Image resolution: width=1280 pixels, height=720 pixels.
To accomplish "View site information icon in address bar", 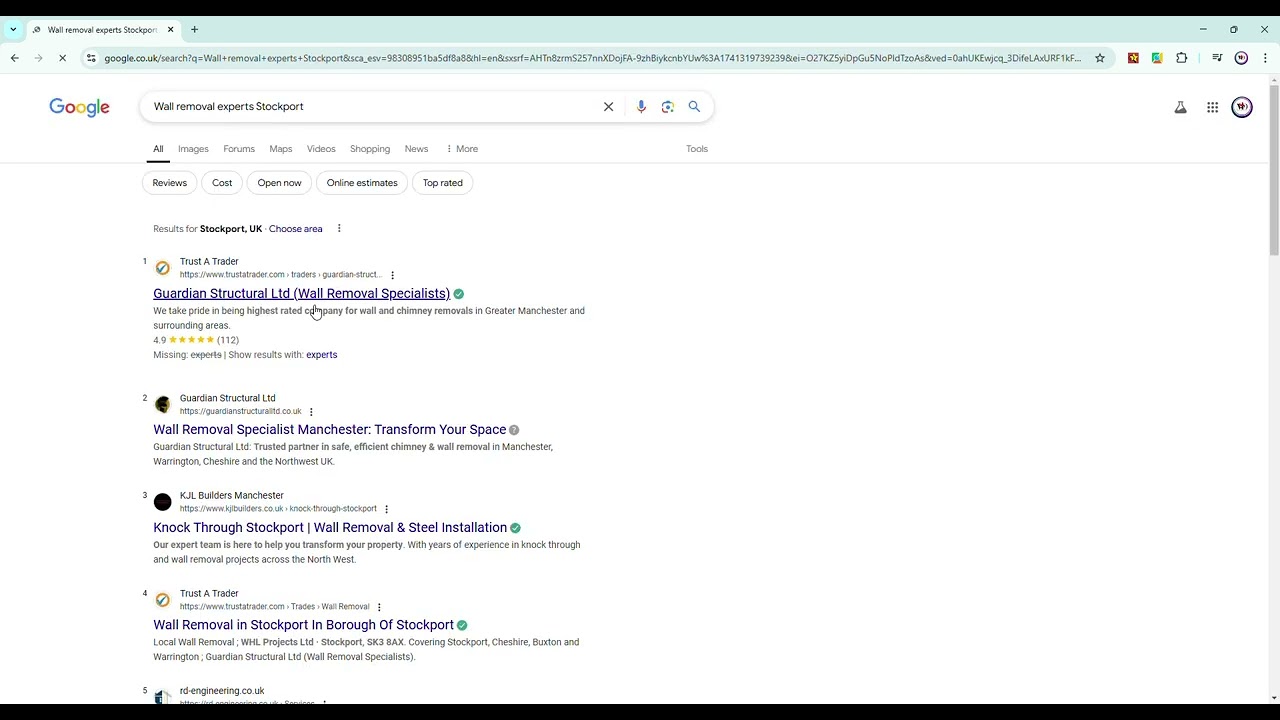I will (91, 58).
